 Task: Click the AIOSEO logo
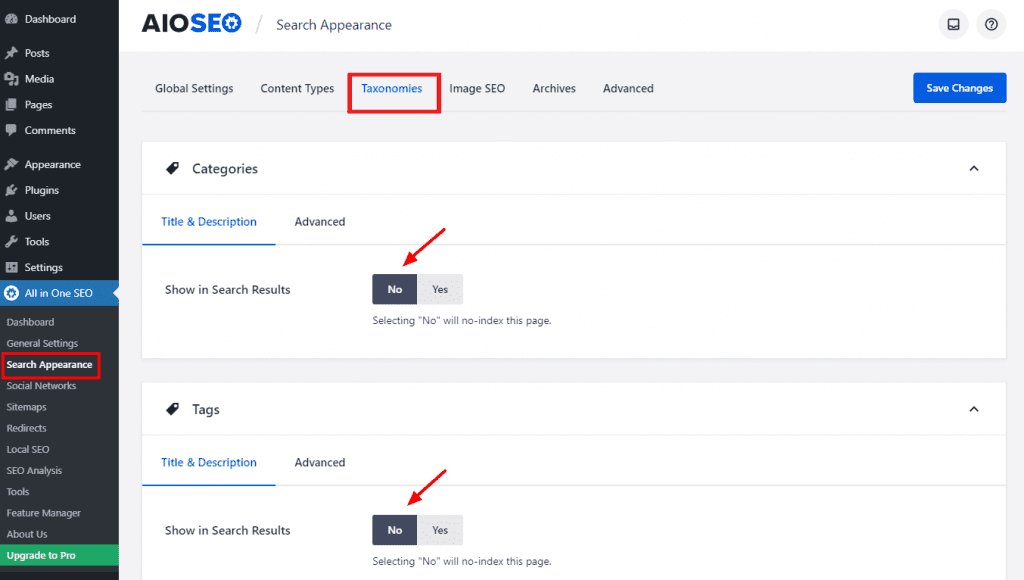point(191,23)
